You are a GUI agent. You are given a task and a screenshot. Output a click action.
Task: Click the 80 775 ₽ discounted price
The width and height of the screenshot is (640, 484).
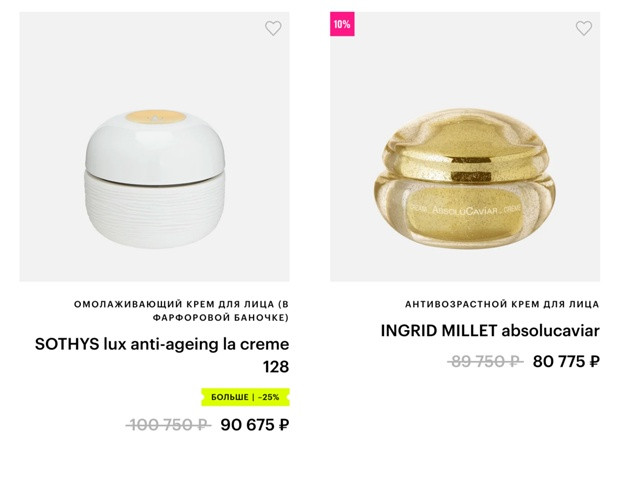pos(566,361)
